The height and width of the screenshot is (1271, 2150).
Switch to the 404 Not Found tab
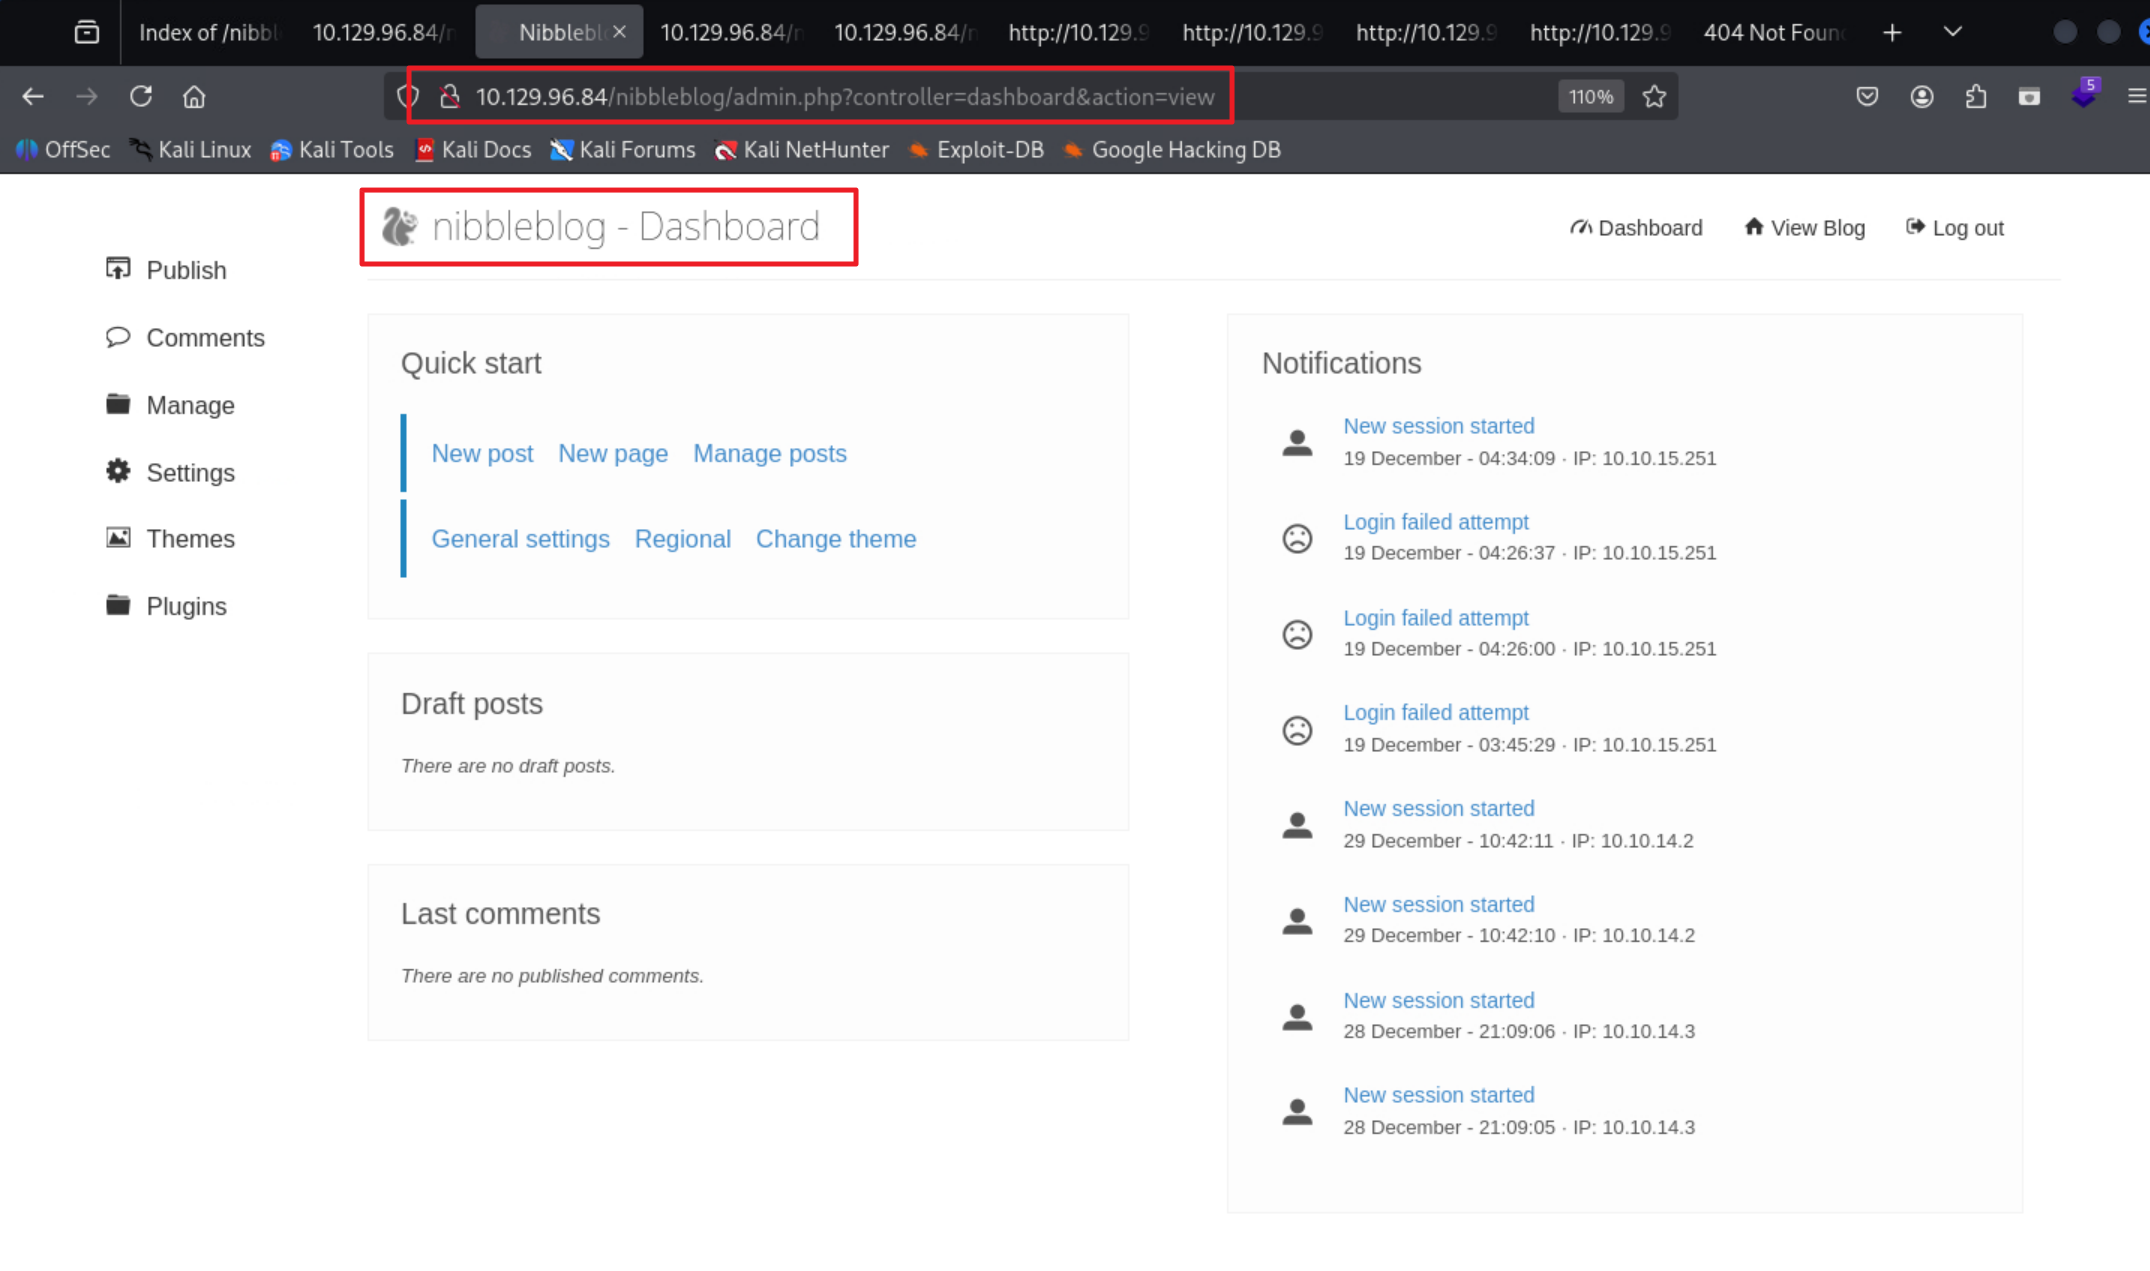tap(1771, 32)
